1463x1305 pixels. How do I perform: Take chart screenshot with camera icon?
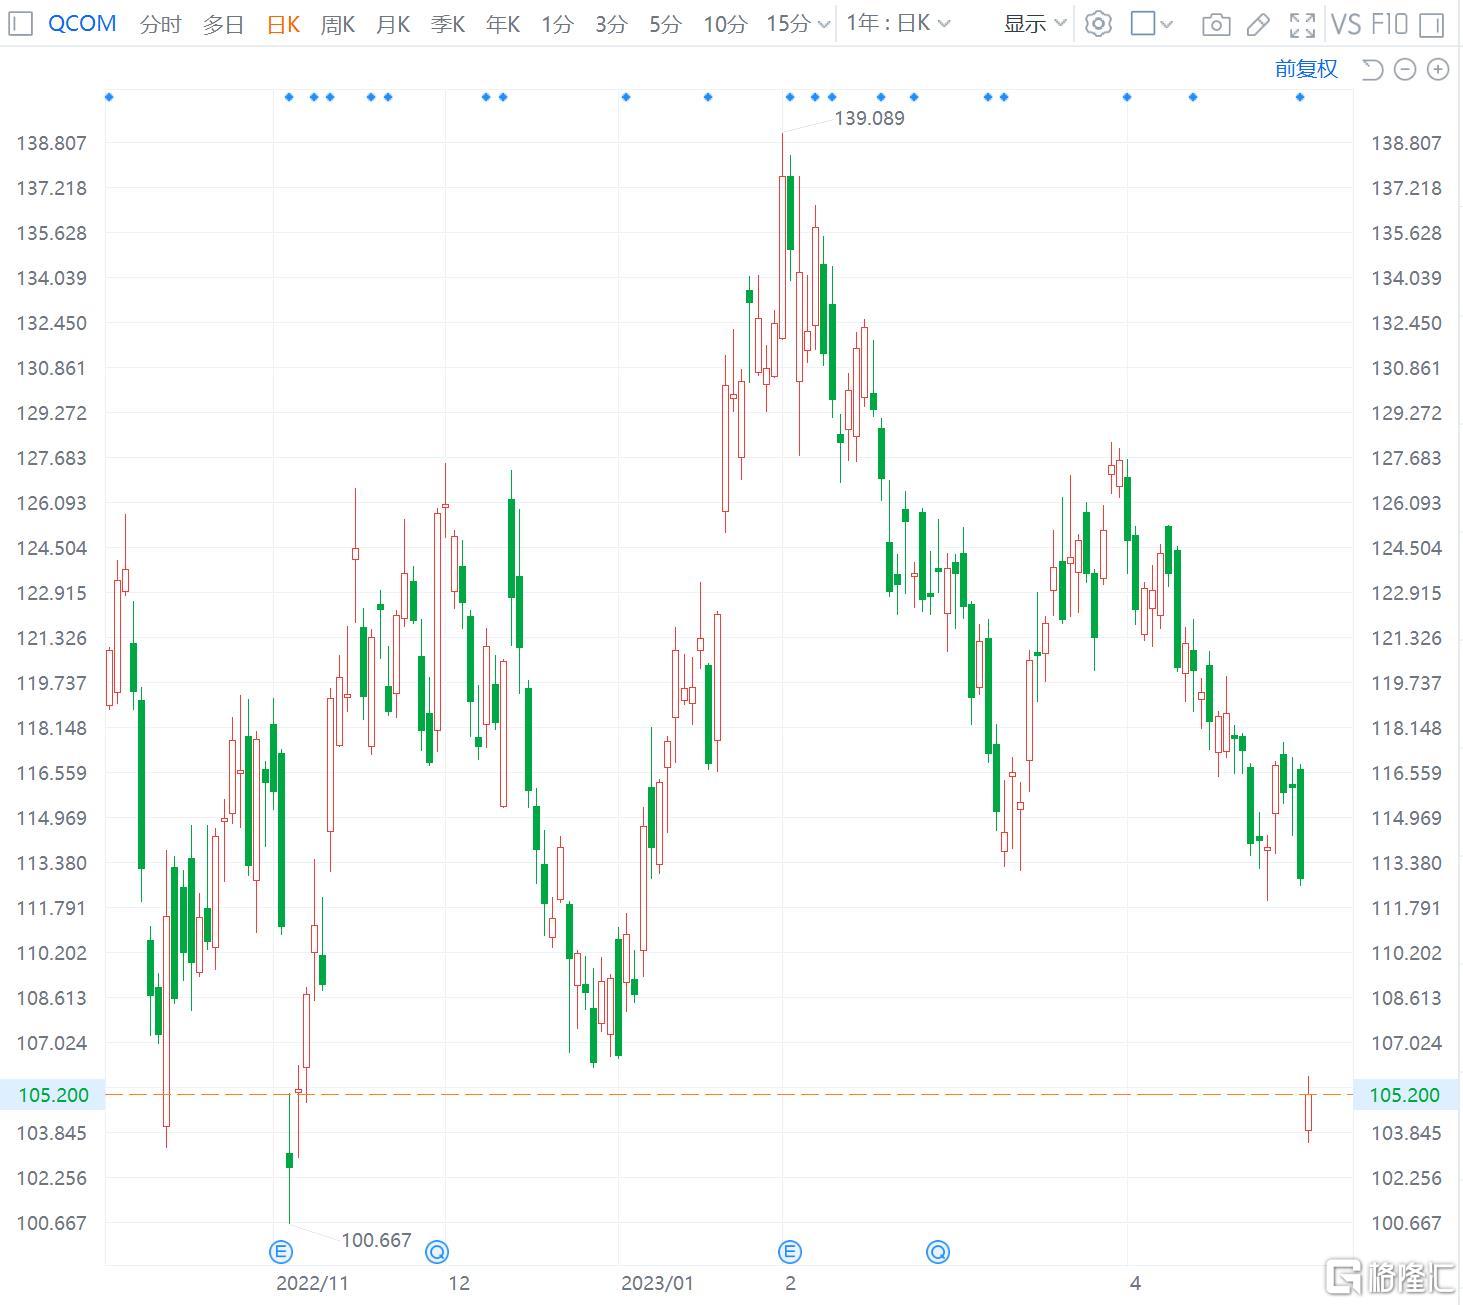[1216, 24]
